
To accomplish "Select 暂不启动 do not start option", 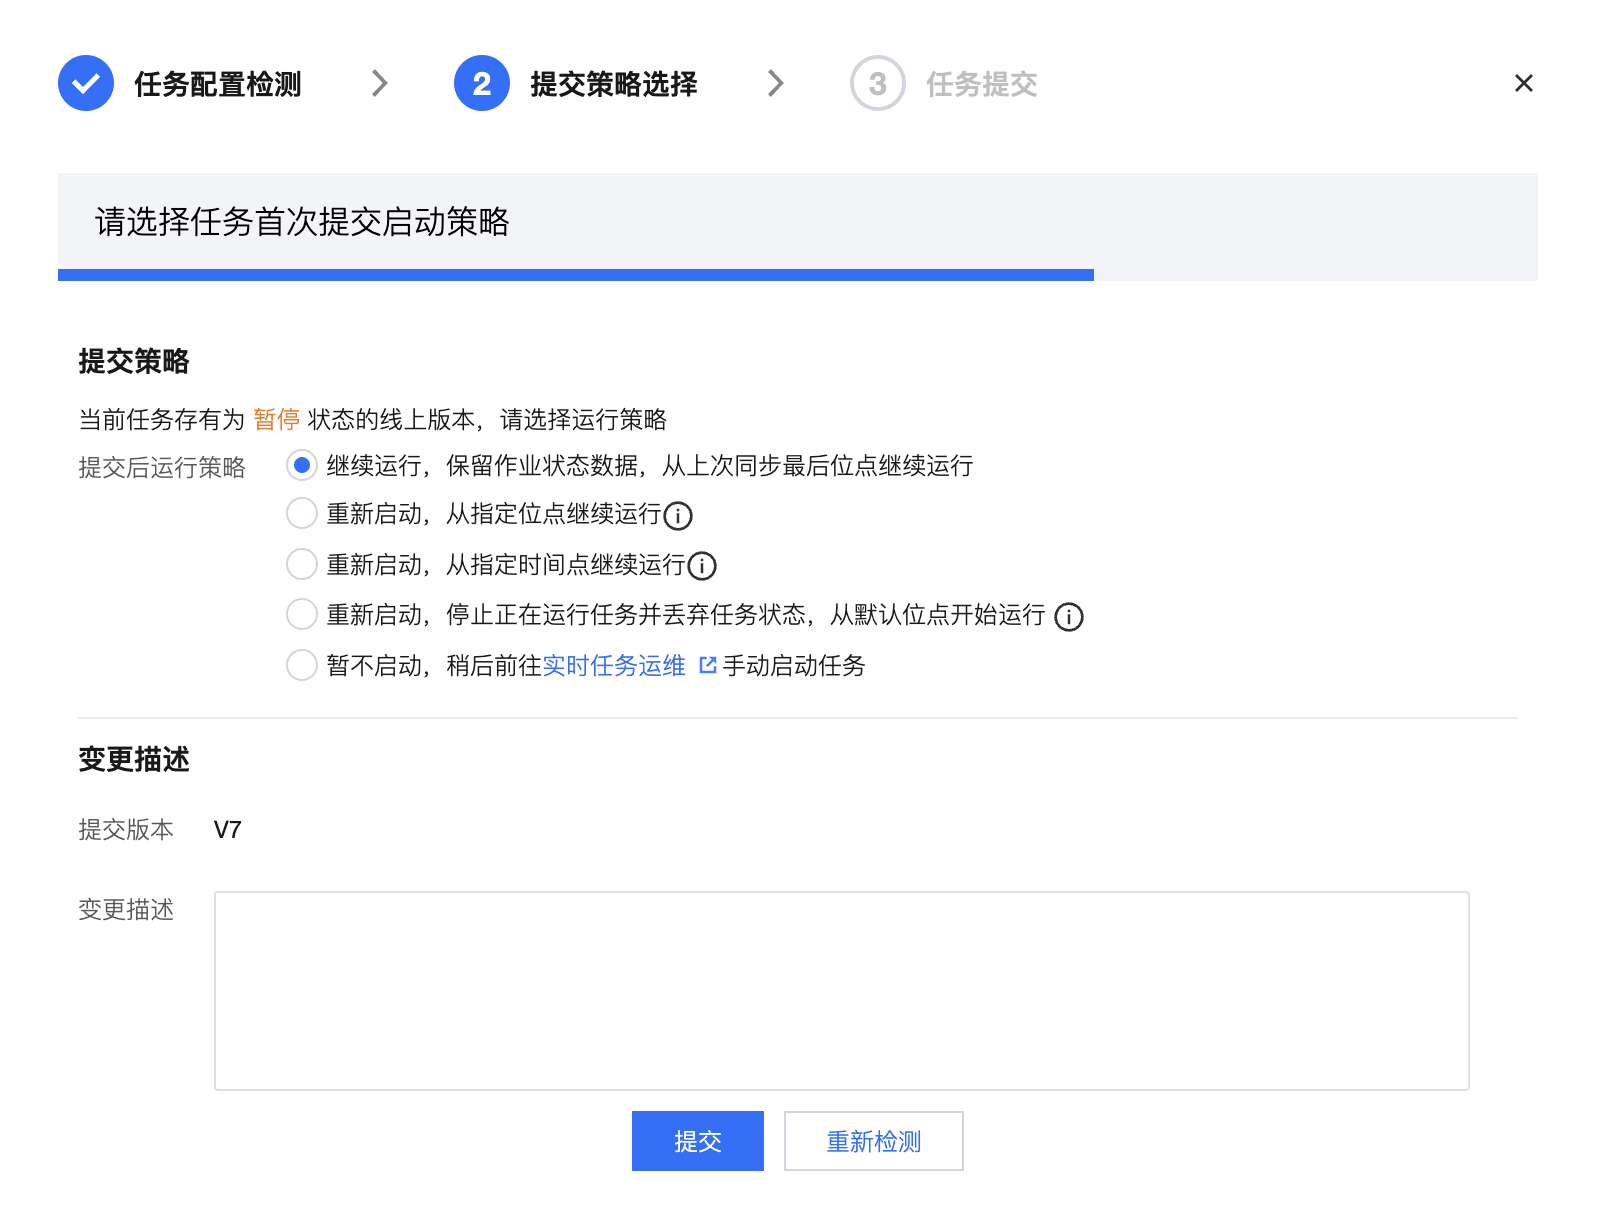I will pyautogui.click(x=302, y=665).
